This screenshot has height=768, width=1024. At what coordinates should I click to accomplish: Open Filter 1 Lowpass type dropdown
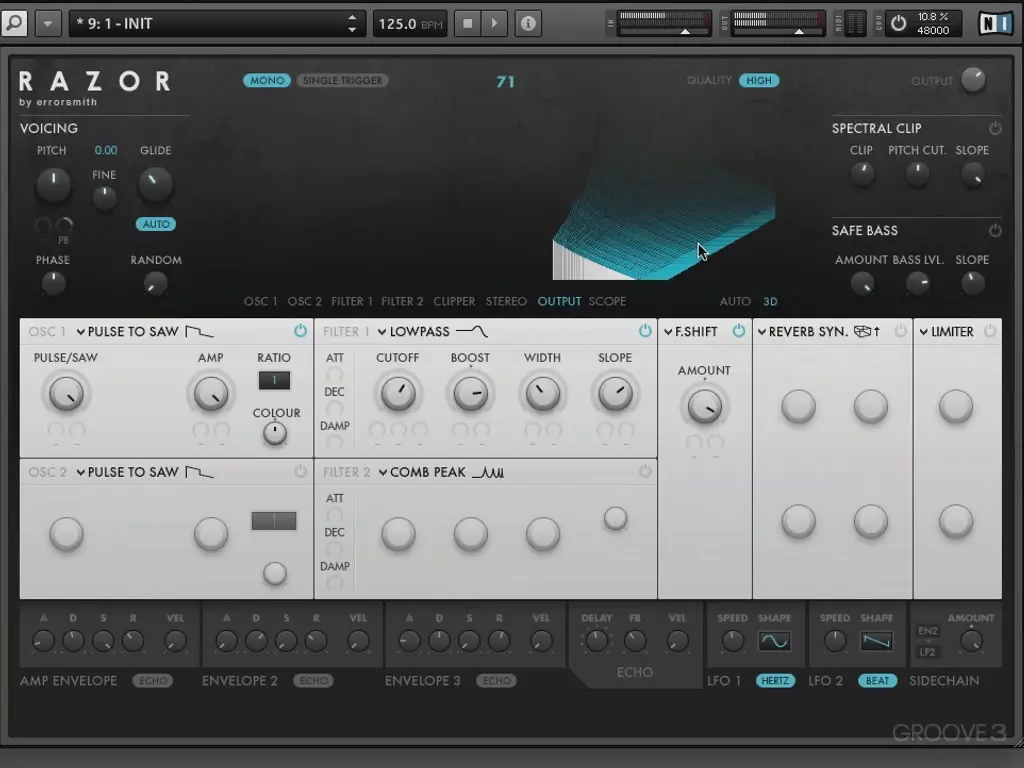[432, 332]
